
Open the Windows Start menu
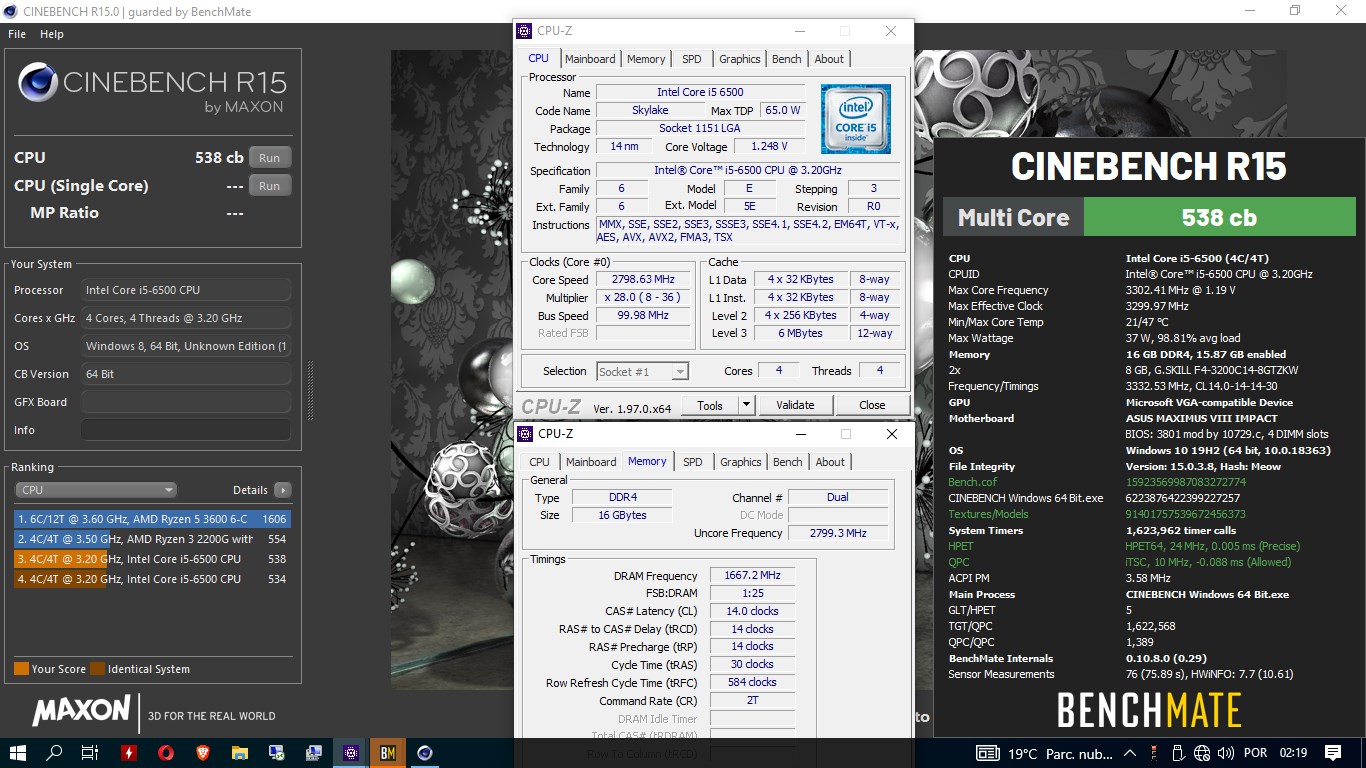coord(18,753)
